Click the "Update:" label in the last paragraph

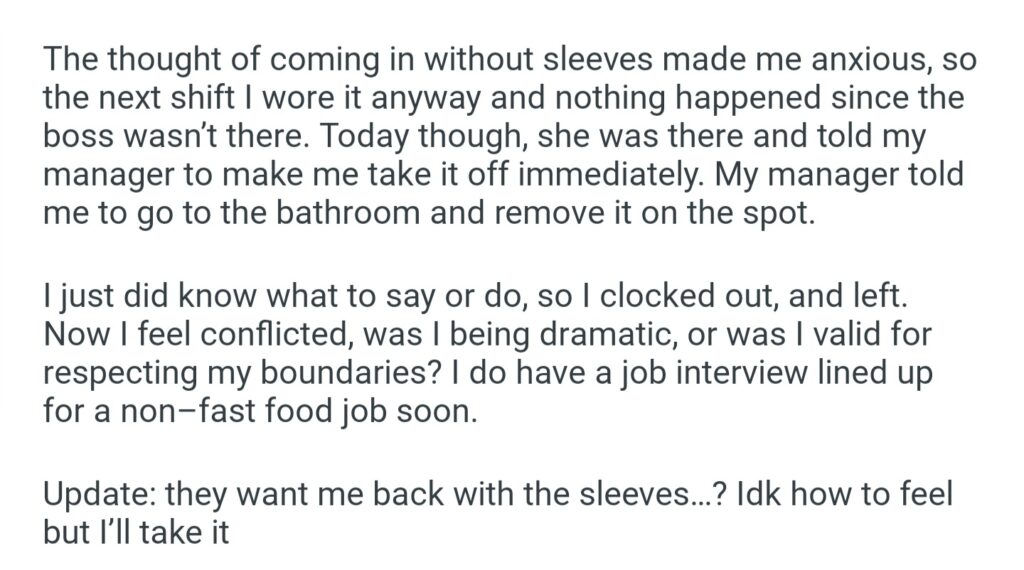[x=98, y=494]
